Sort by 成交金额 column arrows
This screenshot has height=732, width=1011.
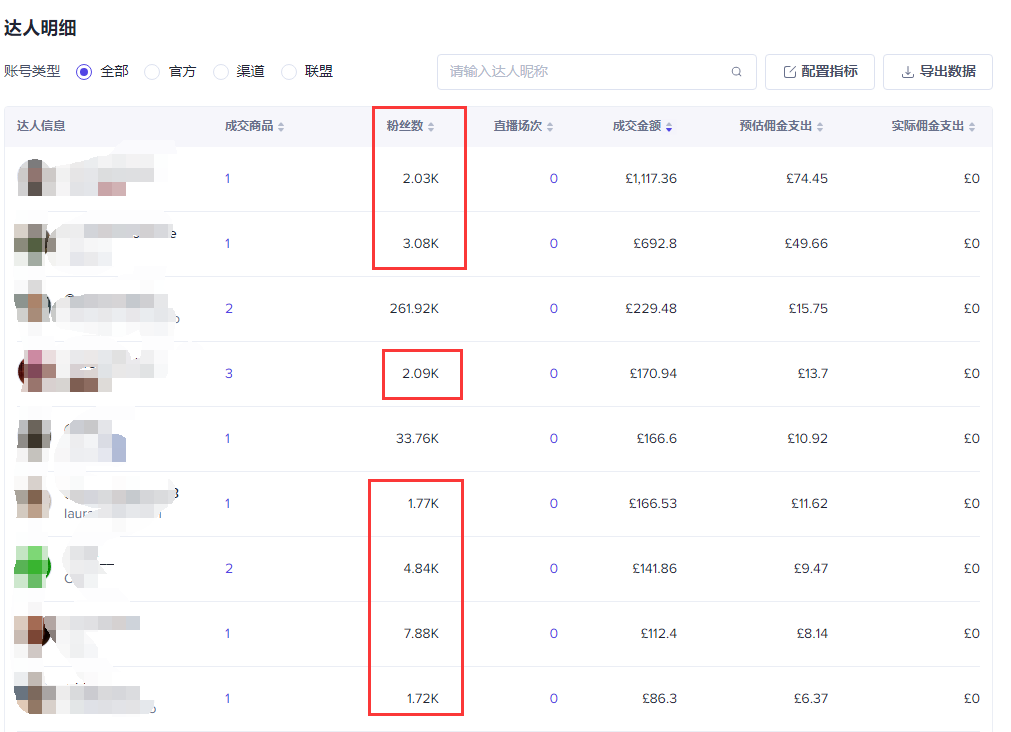click(x=669, y=127)
